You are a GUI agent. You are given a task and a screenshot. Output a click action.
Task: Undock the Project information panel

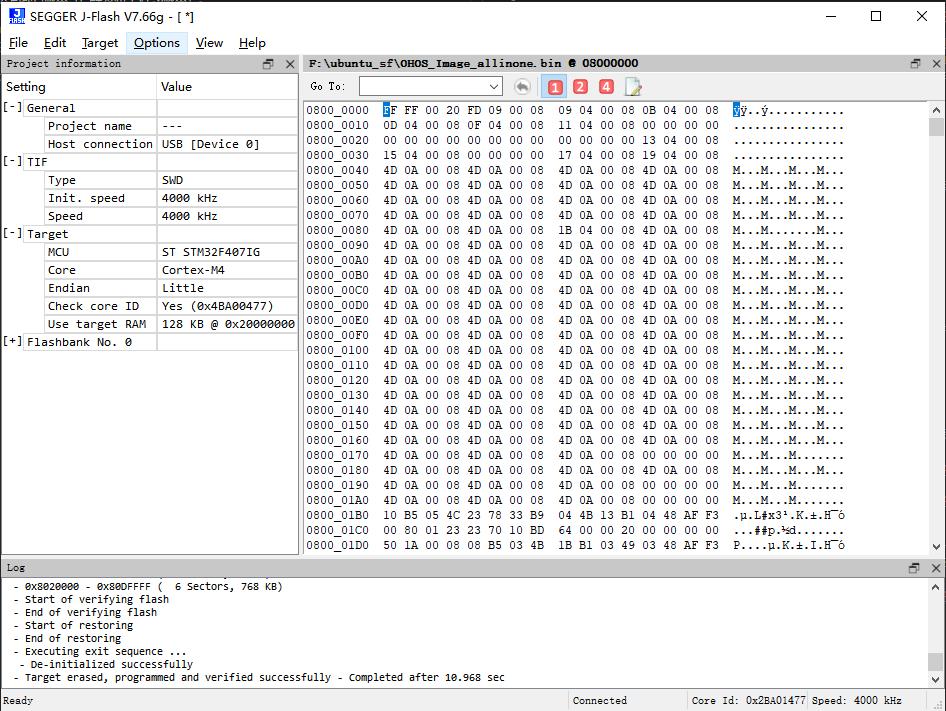pos(268,64)
